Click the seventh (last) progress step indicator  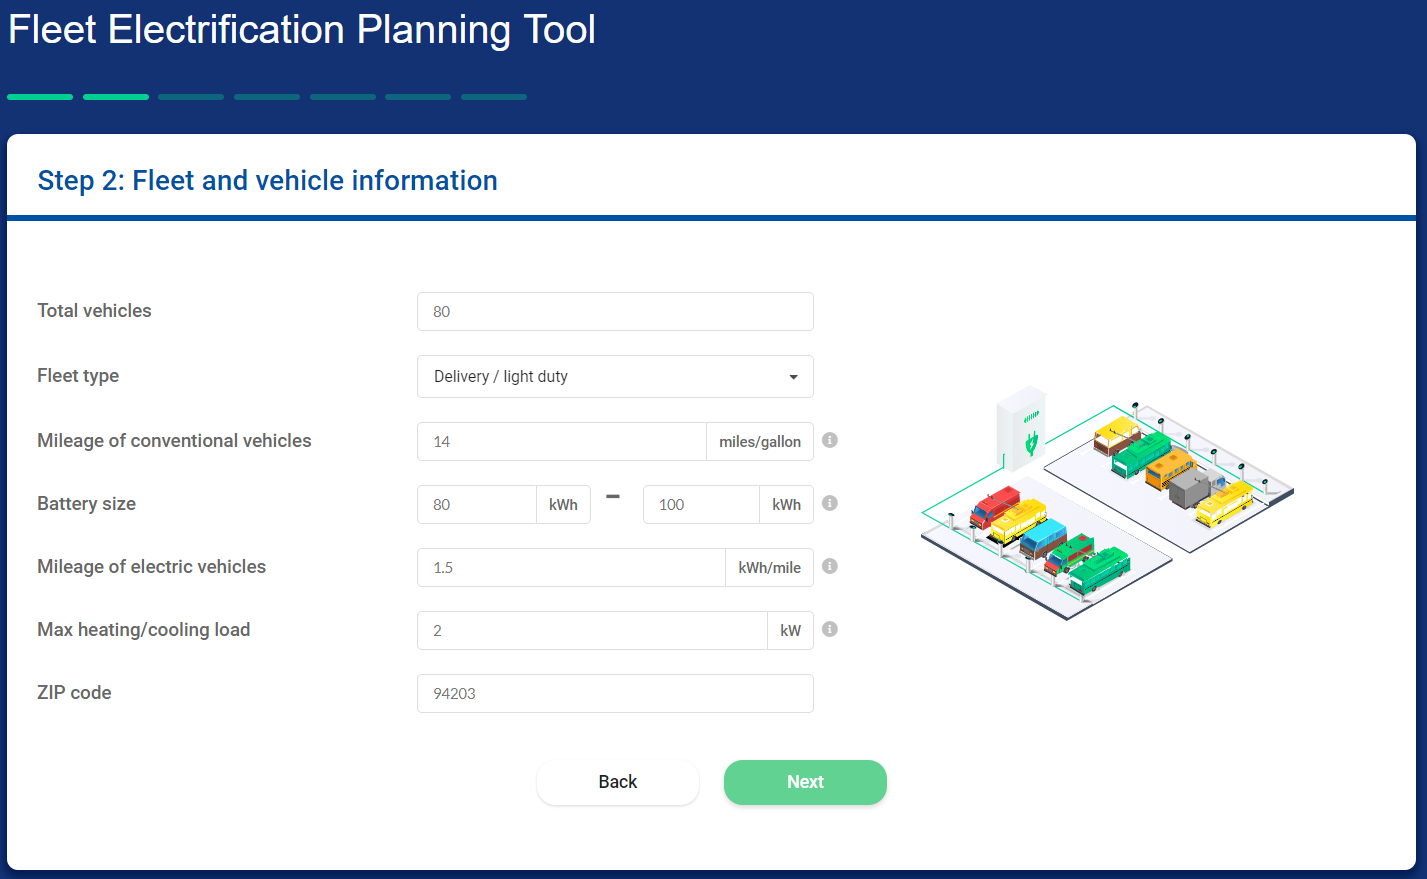click(494, 97)
